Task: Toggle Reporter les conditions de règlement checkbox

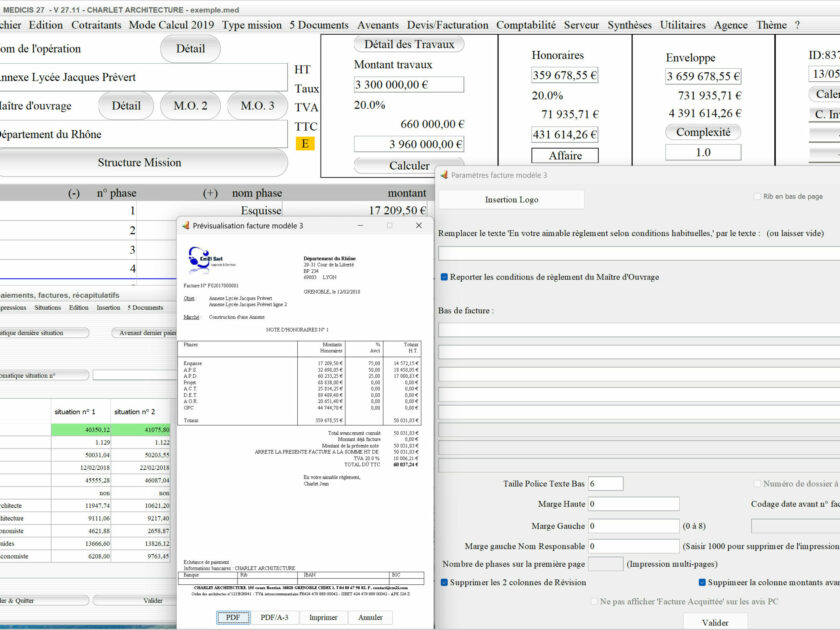Action: [444, 277]
